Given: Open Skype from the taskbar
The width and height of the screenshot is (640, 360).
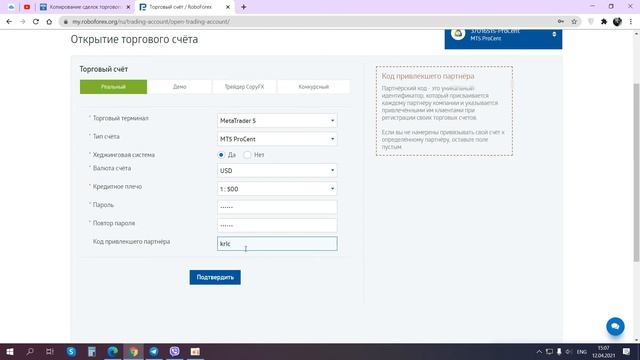Looking at the screenshot, I should pos(71,351).
